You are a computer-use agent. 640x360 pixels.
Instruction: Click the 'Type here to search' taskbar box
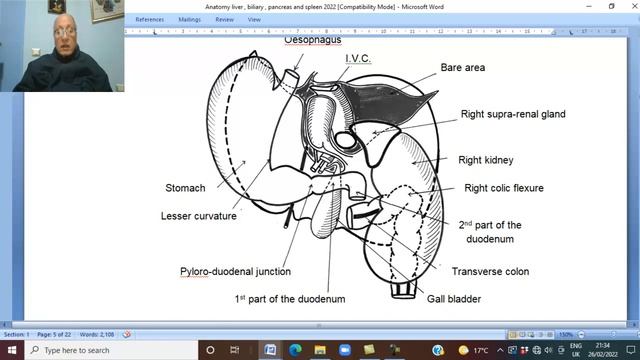click(x=111, y=350)
